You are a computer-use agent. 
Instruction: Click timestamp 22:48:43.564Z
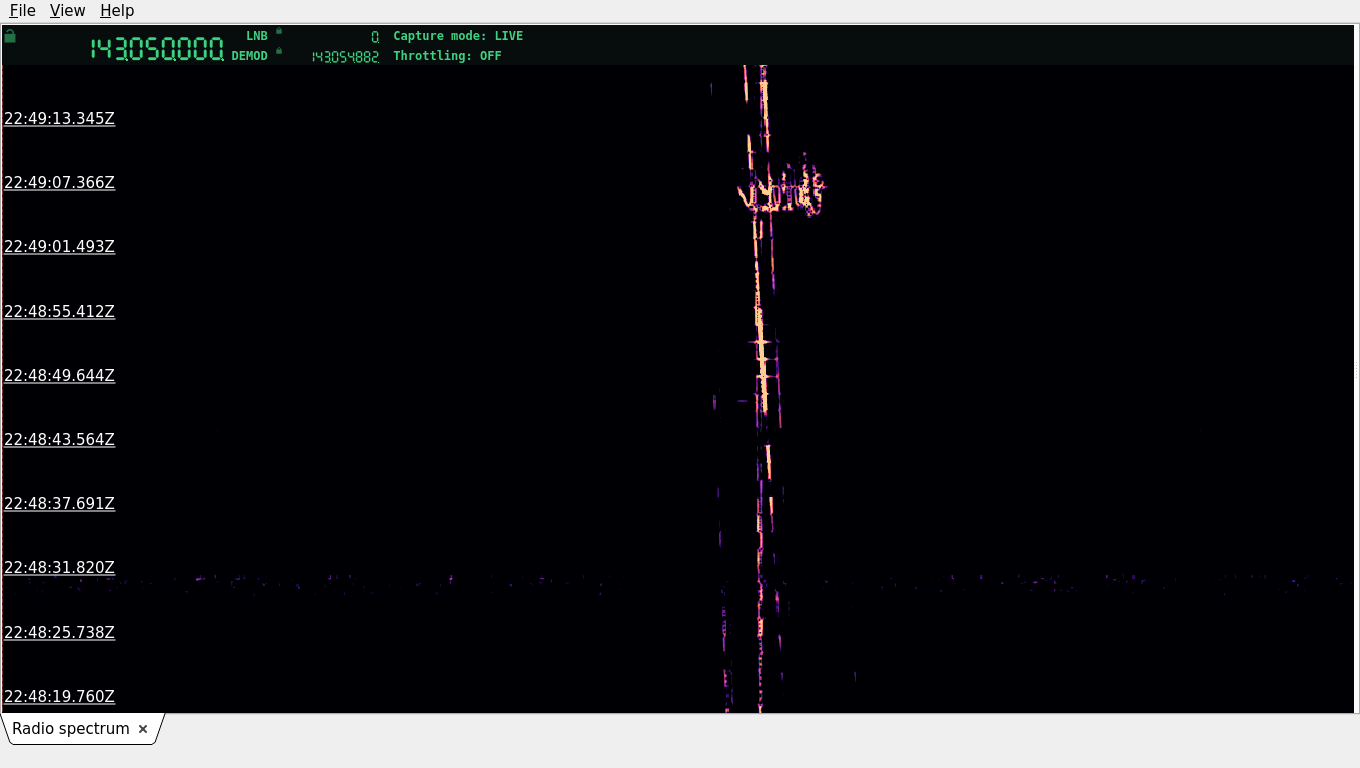point(59,439)
